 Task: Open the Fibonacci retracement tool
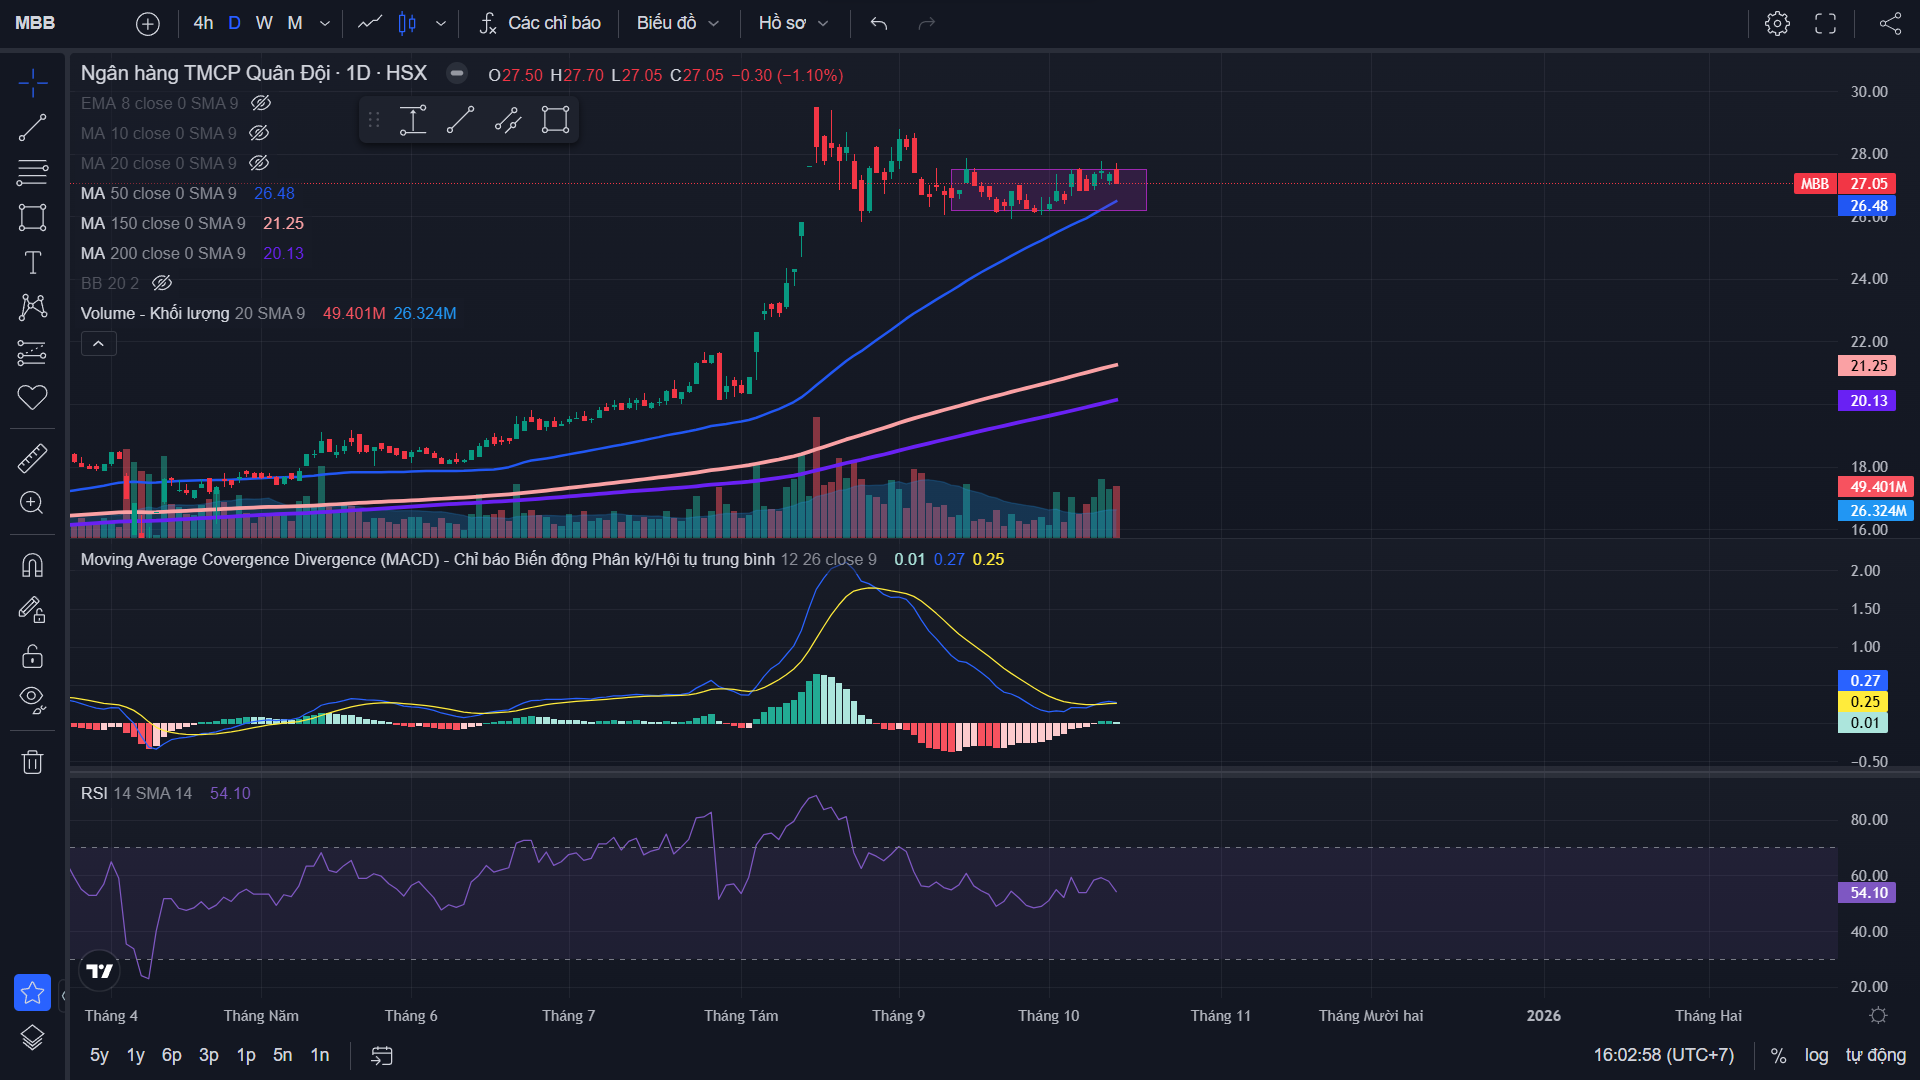(x=32, y=172)
